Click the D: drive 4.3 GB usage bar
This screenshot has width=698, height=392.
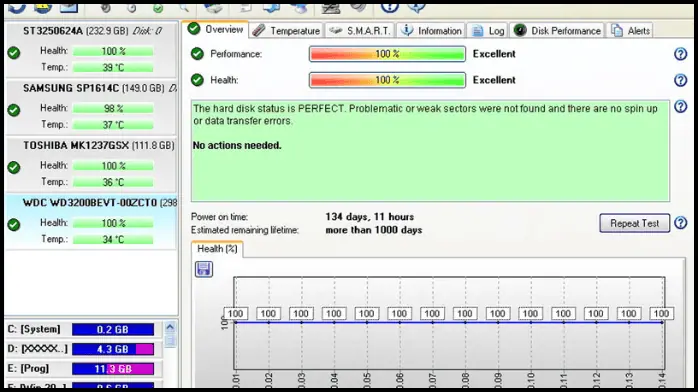[113, 349]
